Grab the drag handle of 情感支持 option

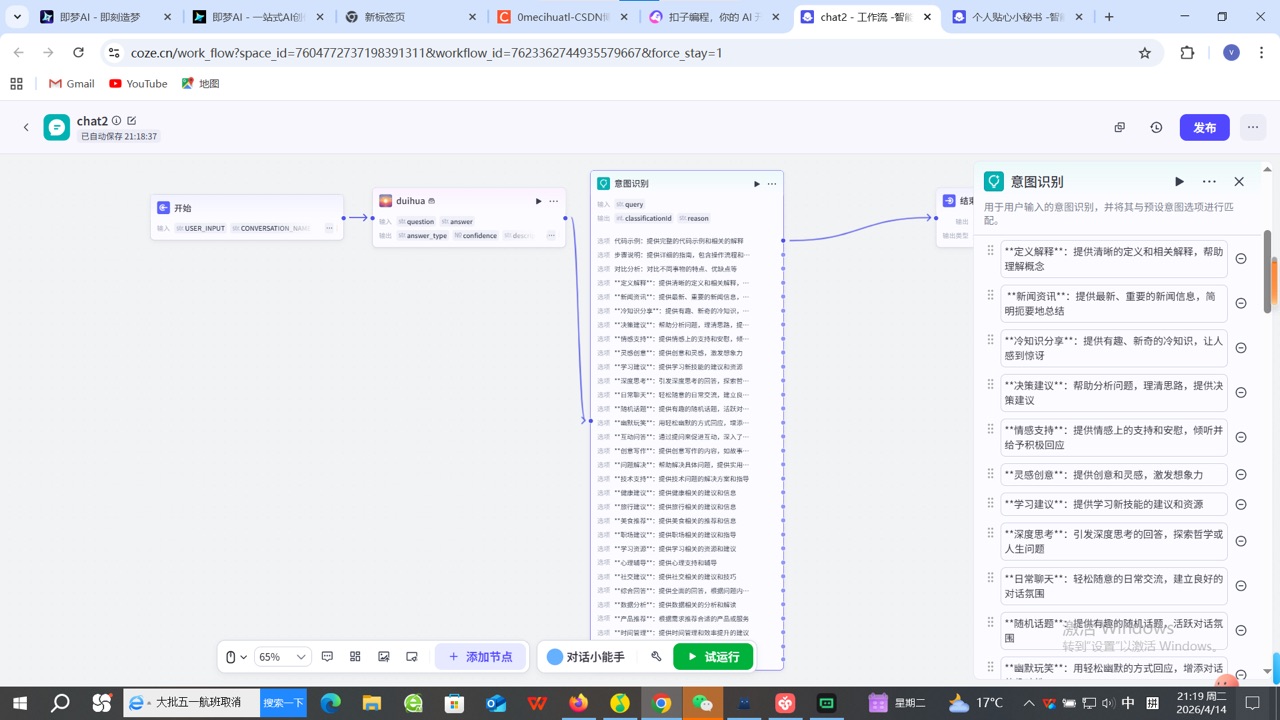pyautogui.click(x=991, y=429)
